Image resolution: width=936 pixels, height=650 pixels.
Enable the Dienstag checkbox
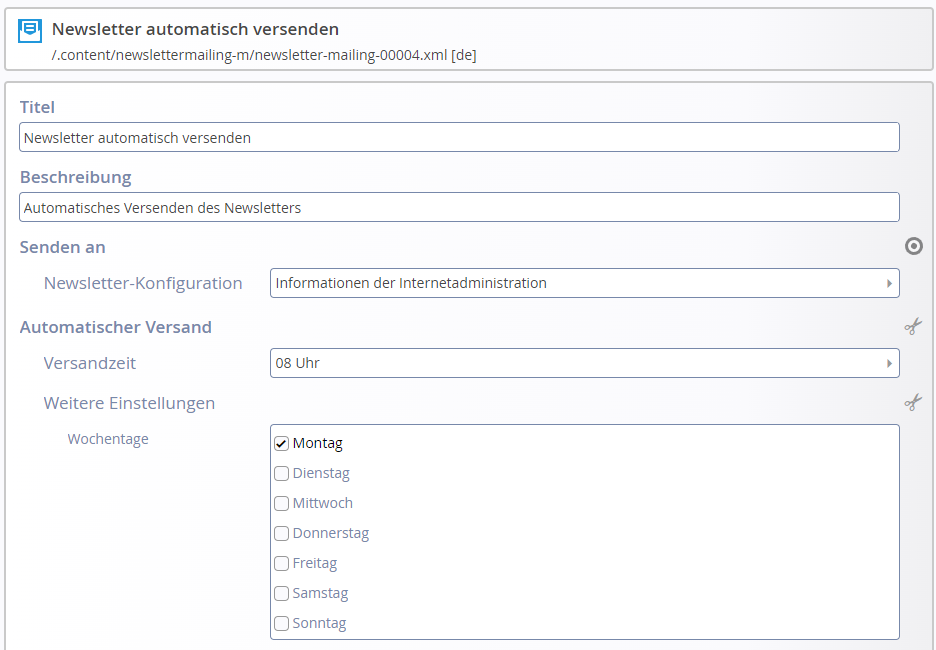click(281, 473)
